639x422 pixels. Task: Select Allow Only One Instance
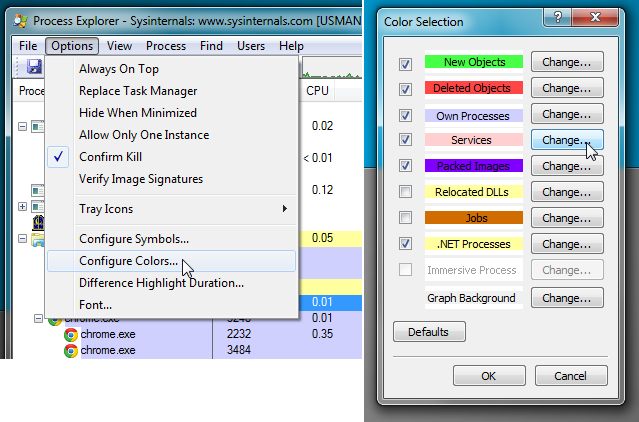point(171,135)
